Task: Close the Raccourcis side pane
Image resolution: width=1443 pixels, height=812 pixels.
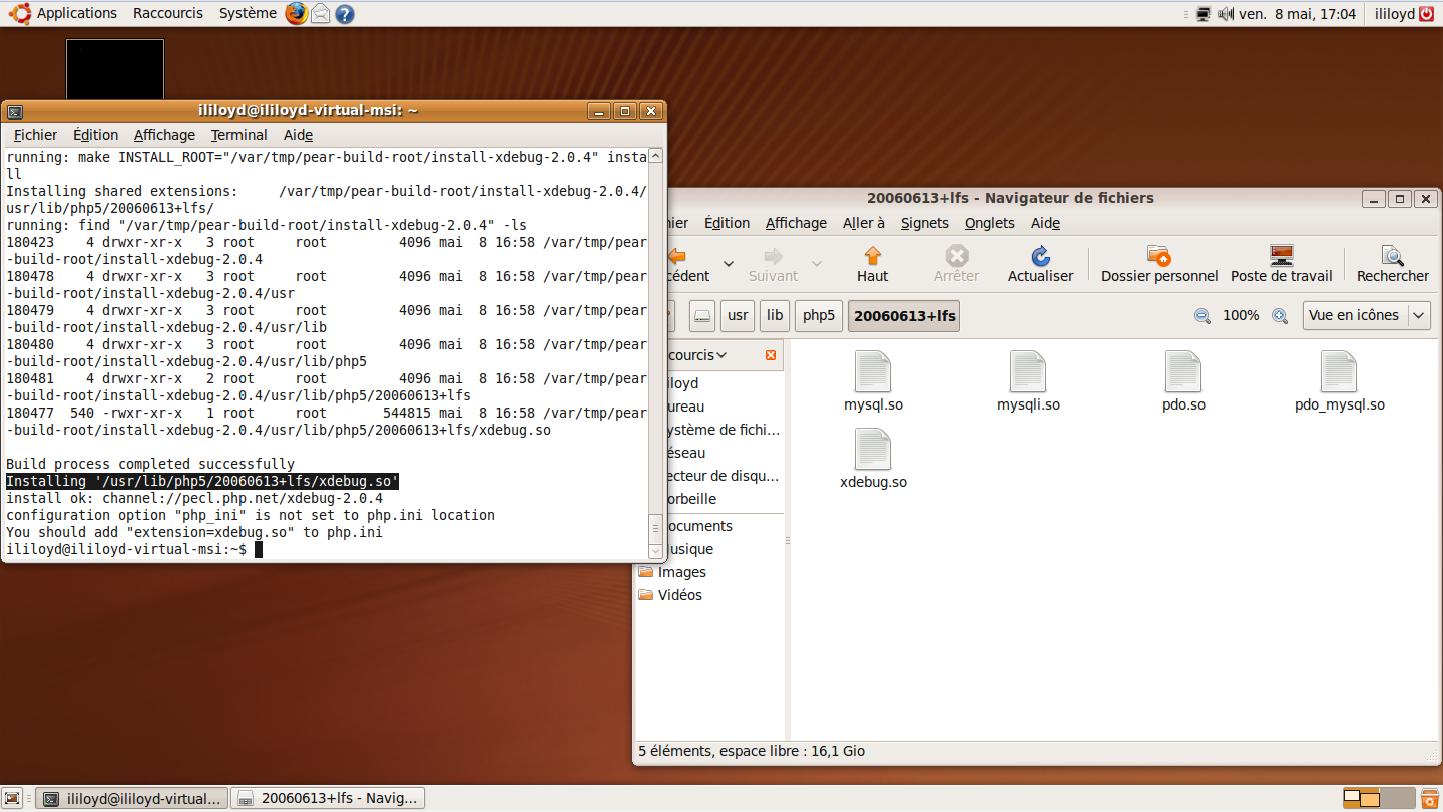Action: coord(771,355)
